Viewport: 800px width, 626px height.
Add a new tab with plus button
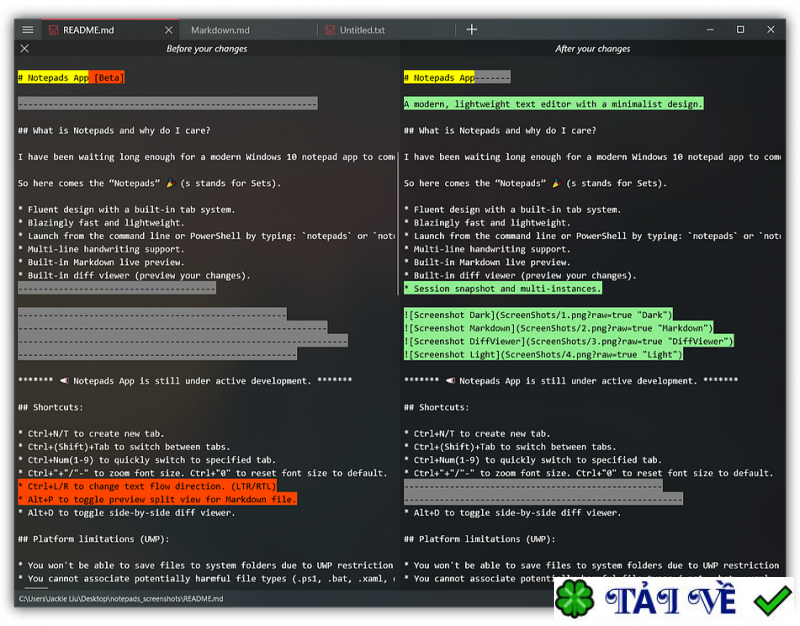[471, 30]
